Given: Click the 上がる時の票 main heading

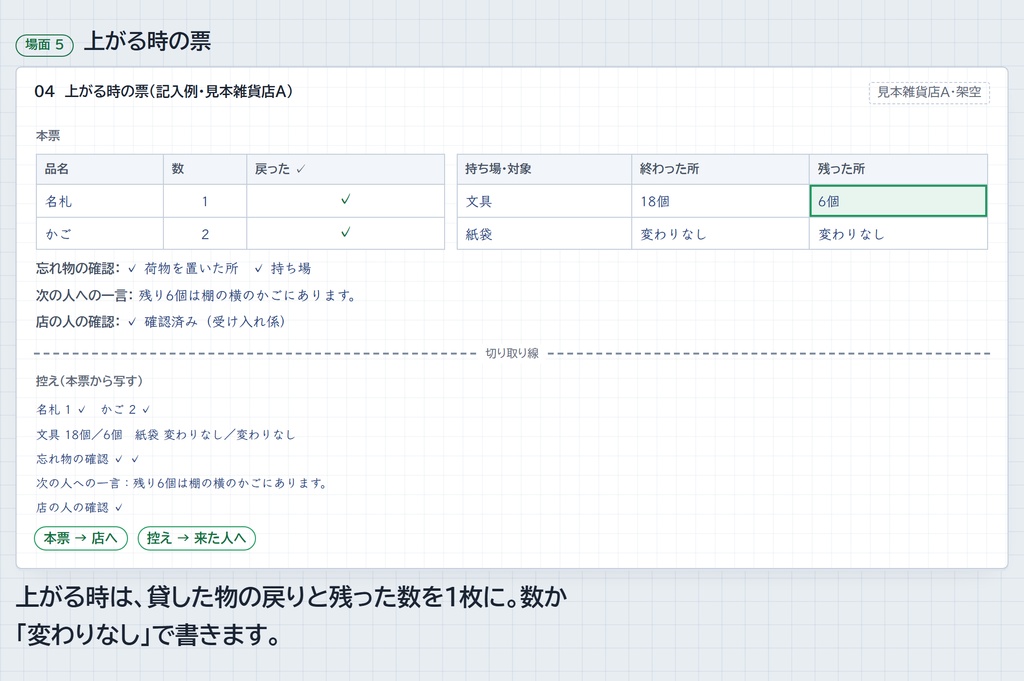Looking at the screenshot, I should click(148, 41).
